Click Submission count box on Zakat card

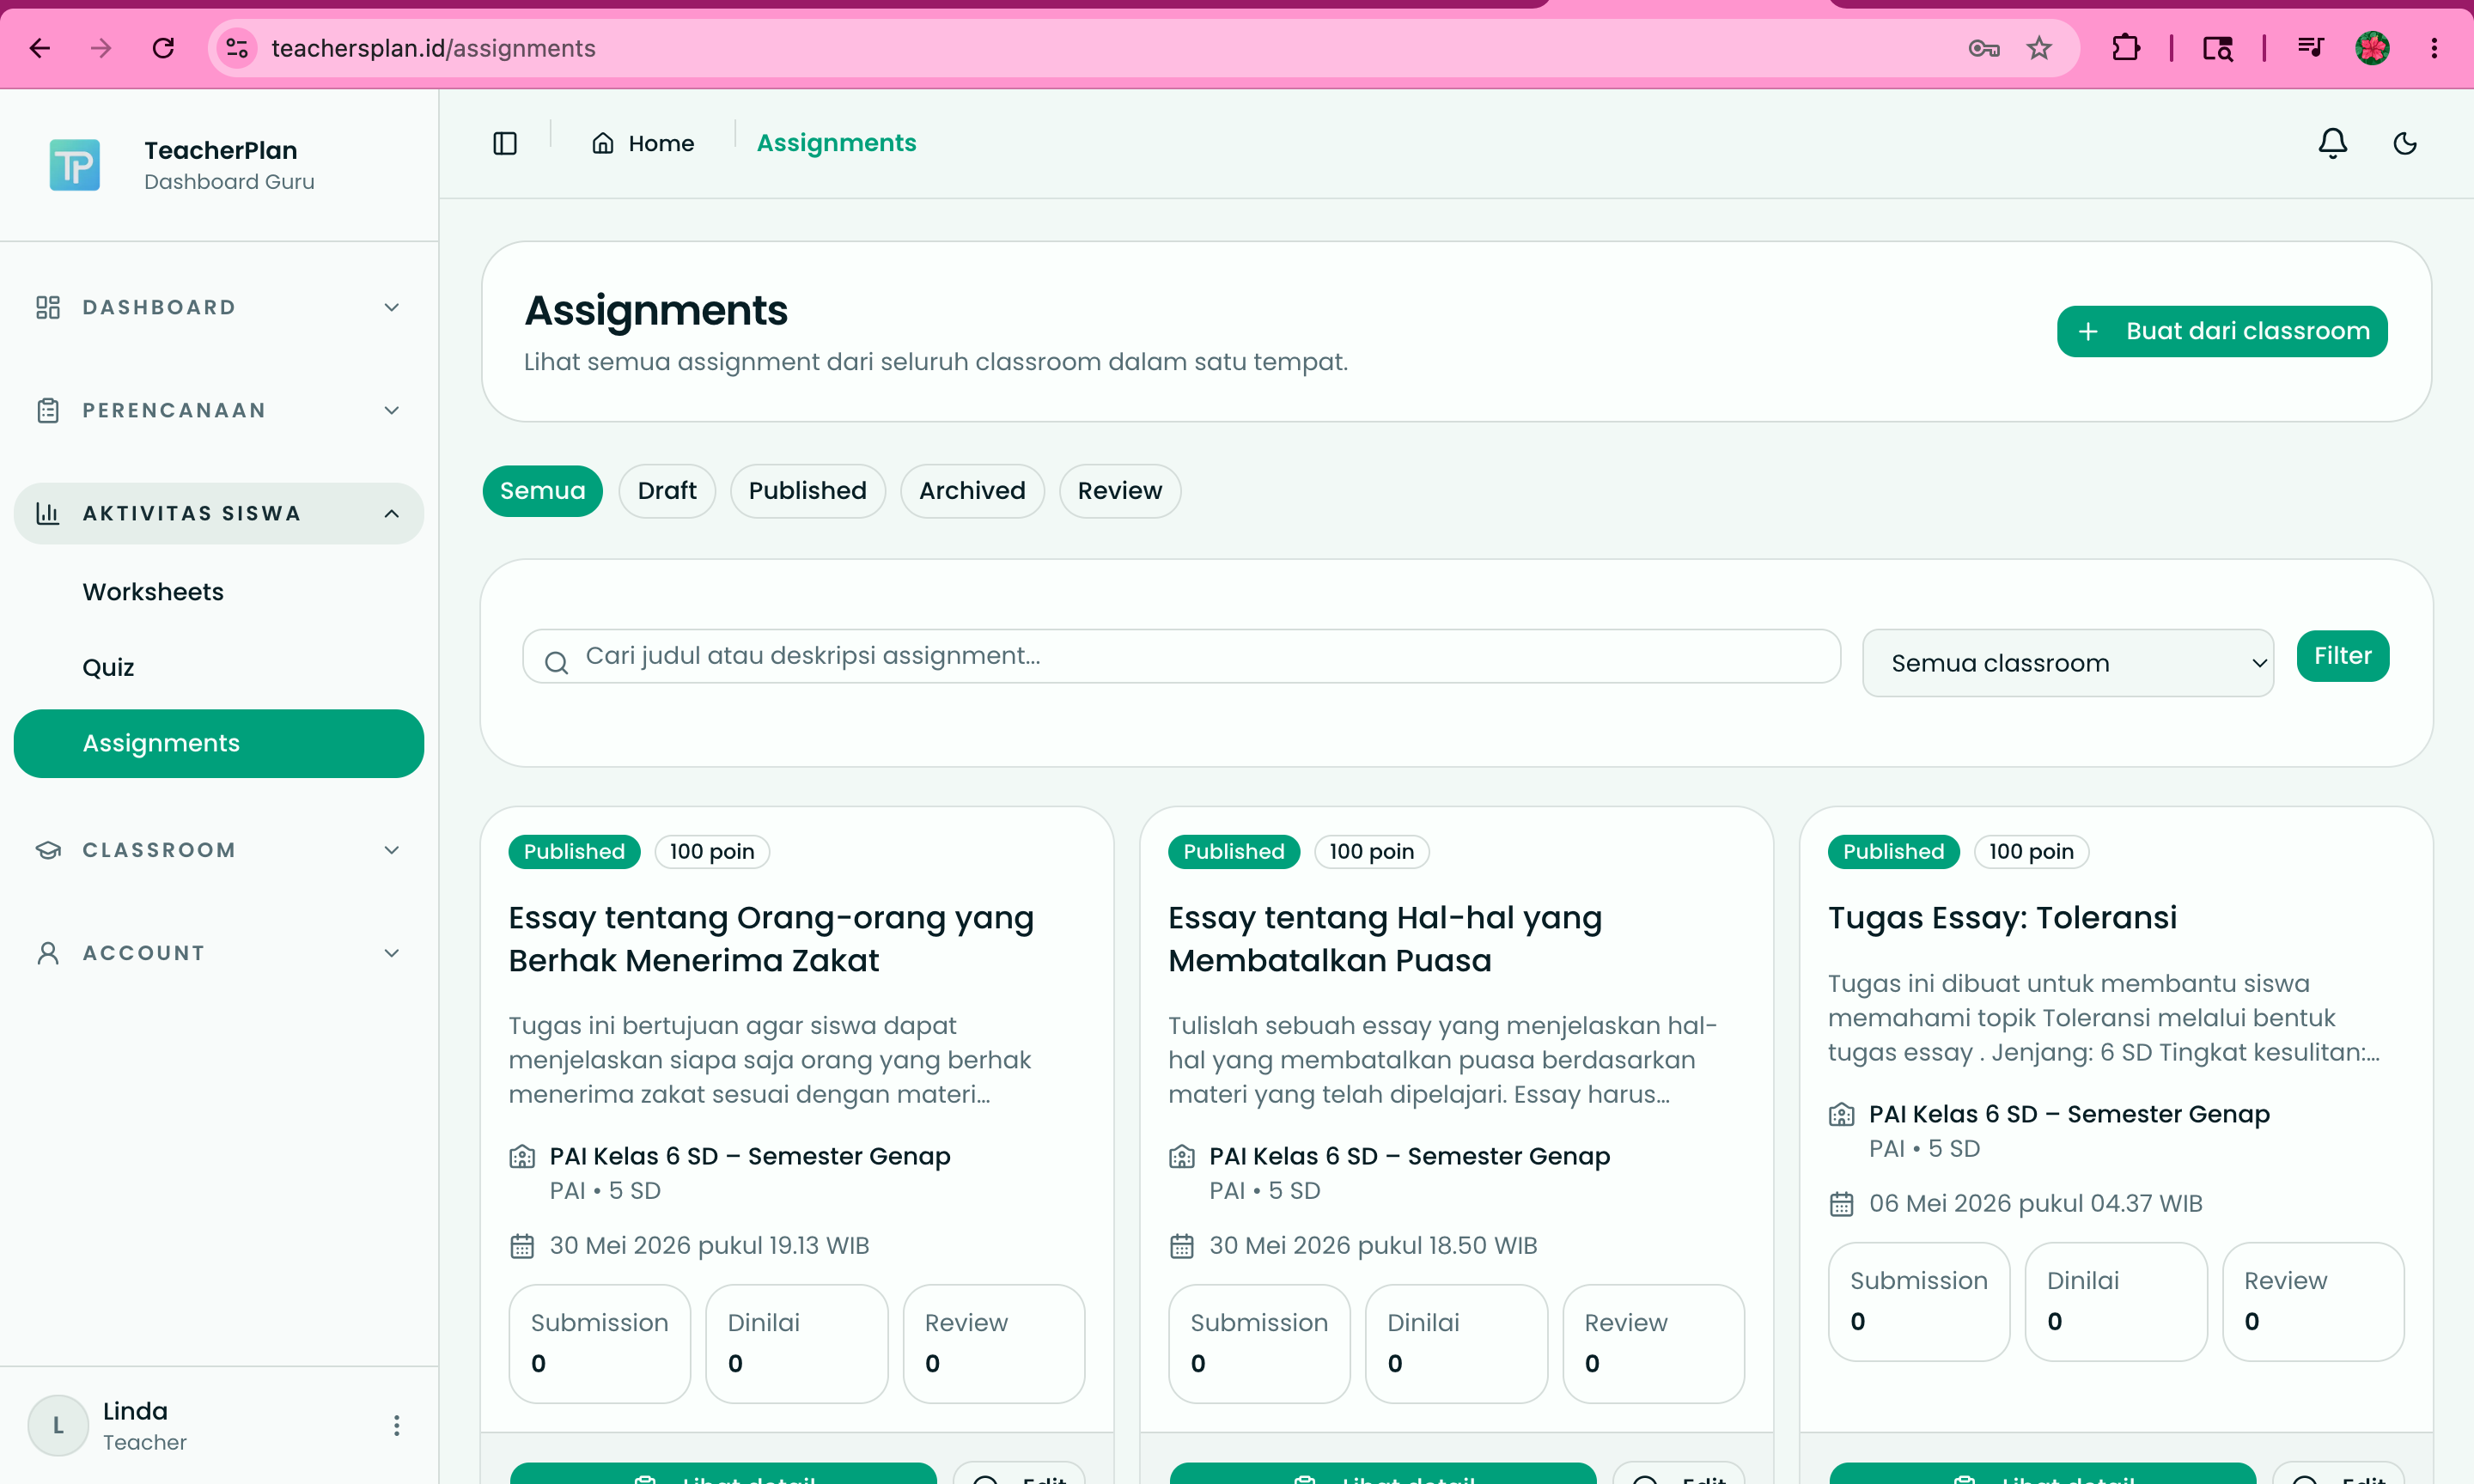[600, 1344]
